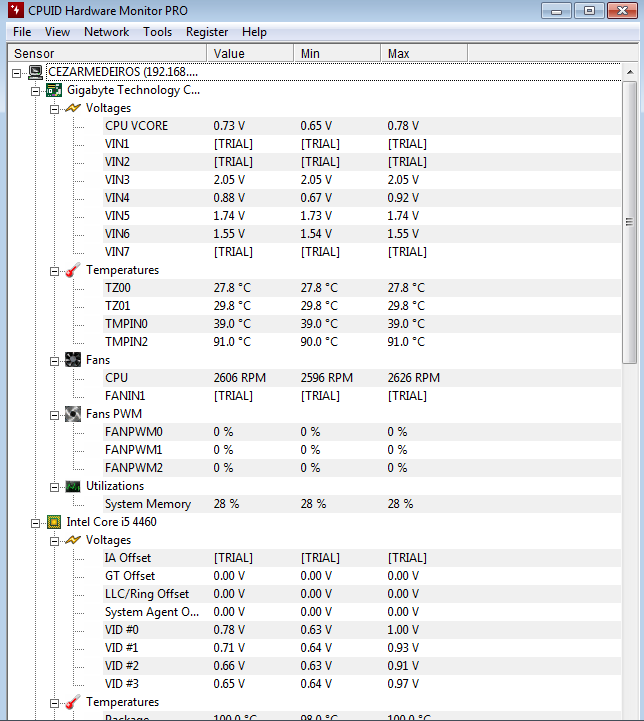Image resolution: width=644 pixels, height=721 pixels.
Task: Collapse the Gigabyte Voltages group
Action: point(54,109)
